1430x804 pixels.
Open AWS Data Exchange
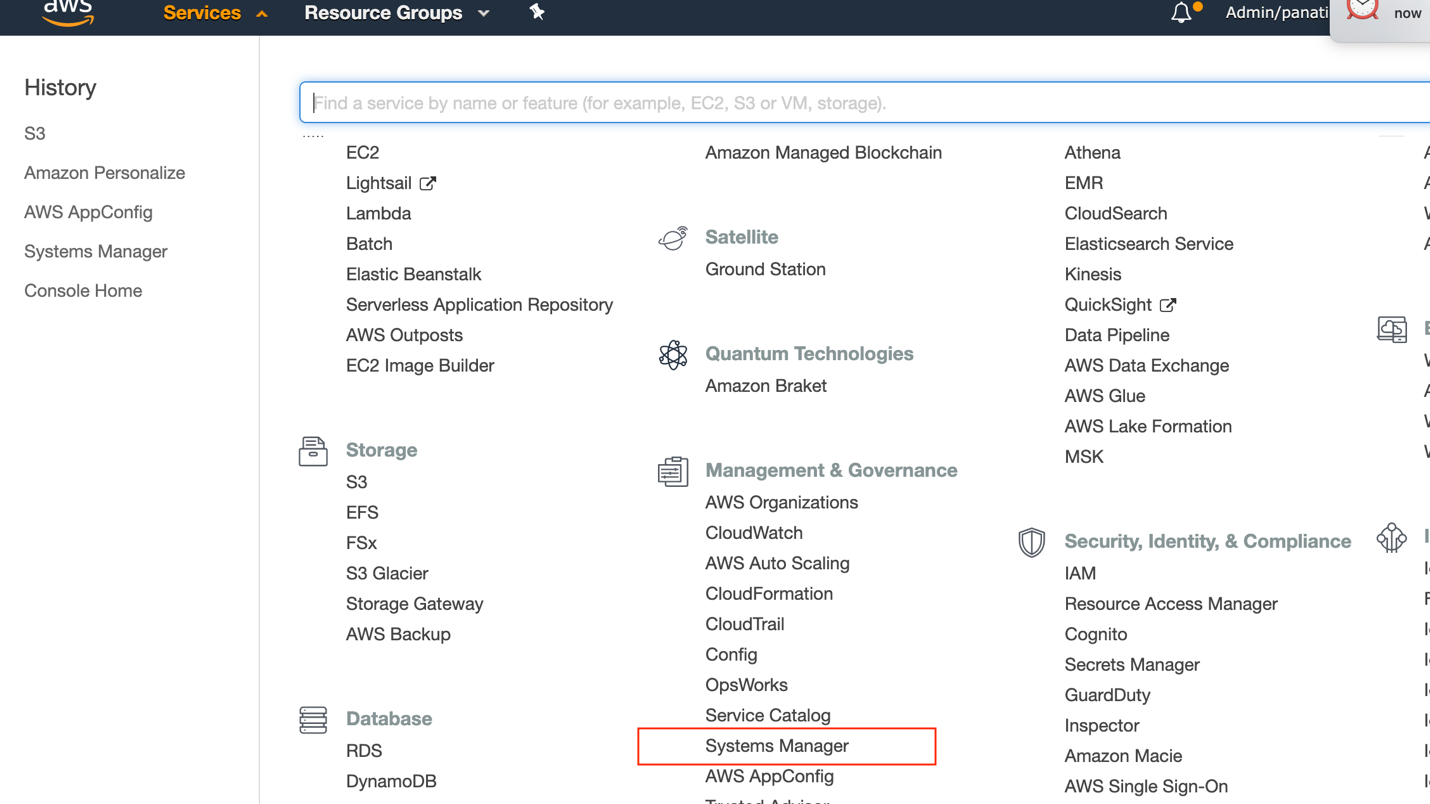(1147, 366)
